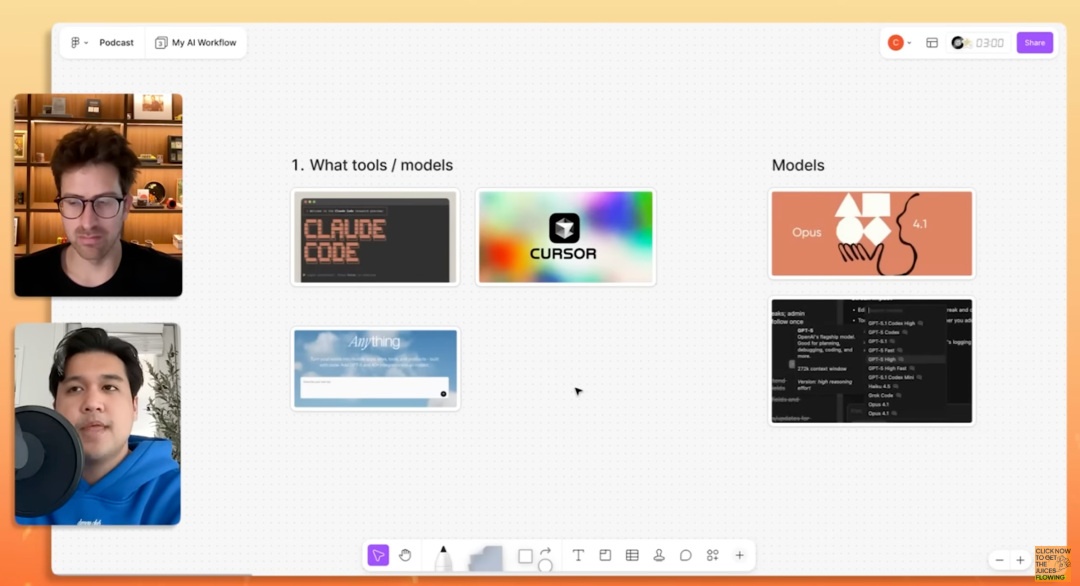Click the '1. What tools / models' heading

(x=372, y=165)
